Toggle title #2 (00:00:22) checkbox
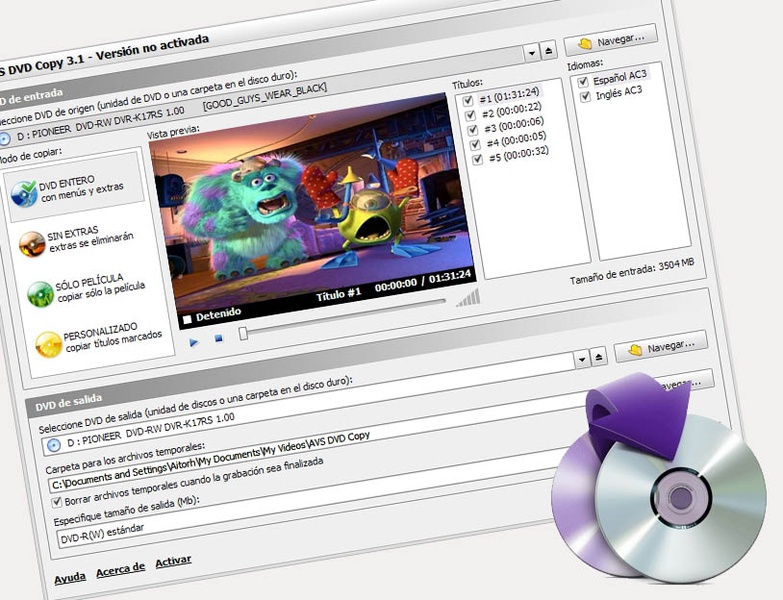This screenshot has height=600, width=783. click(x=470, y=115)
